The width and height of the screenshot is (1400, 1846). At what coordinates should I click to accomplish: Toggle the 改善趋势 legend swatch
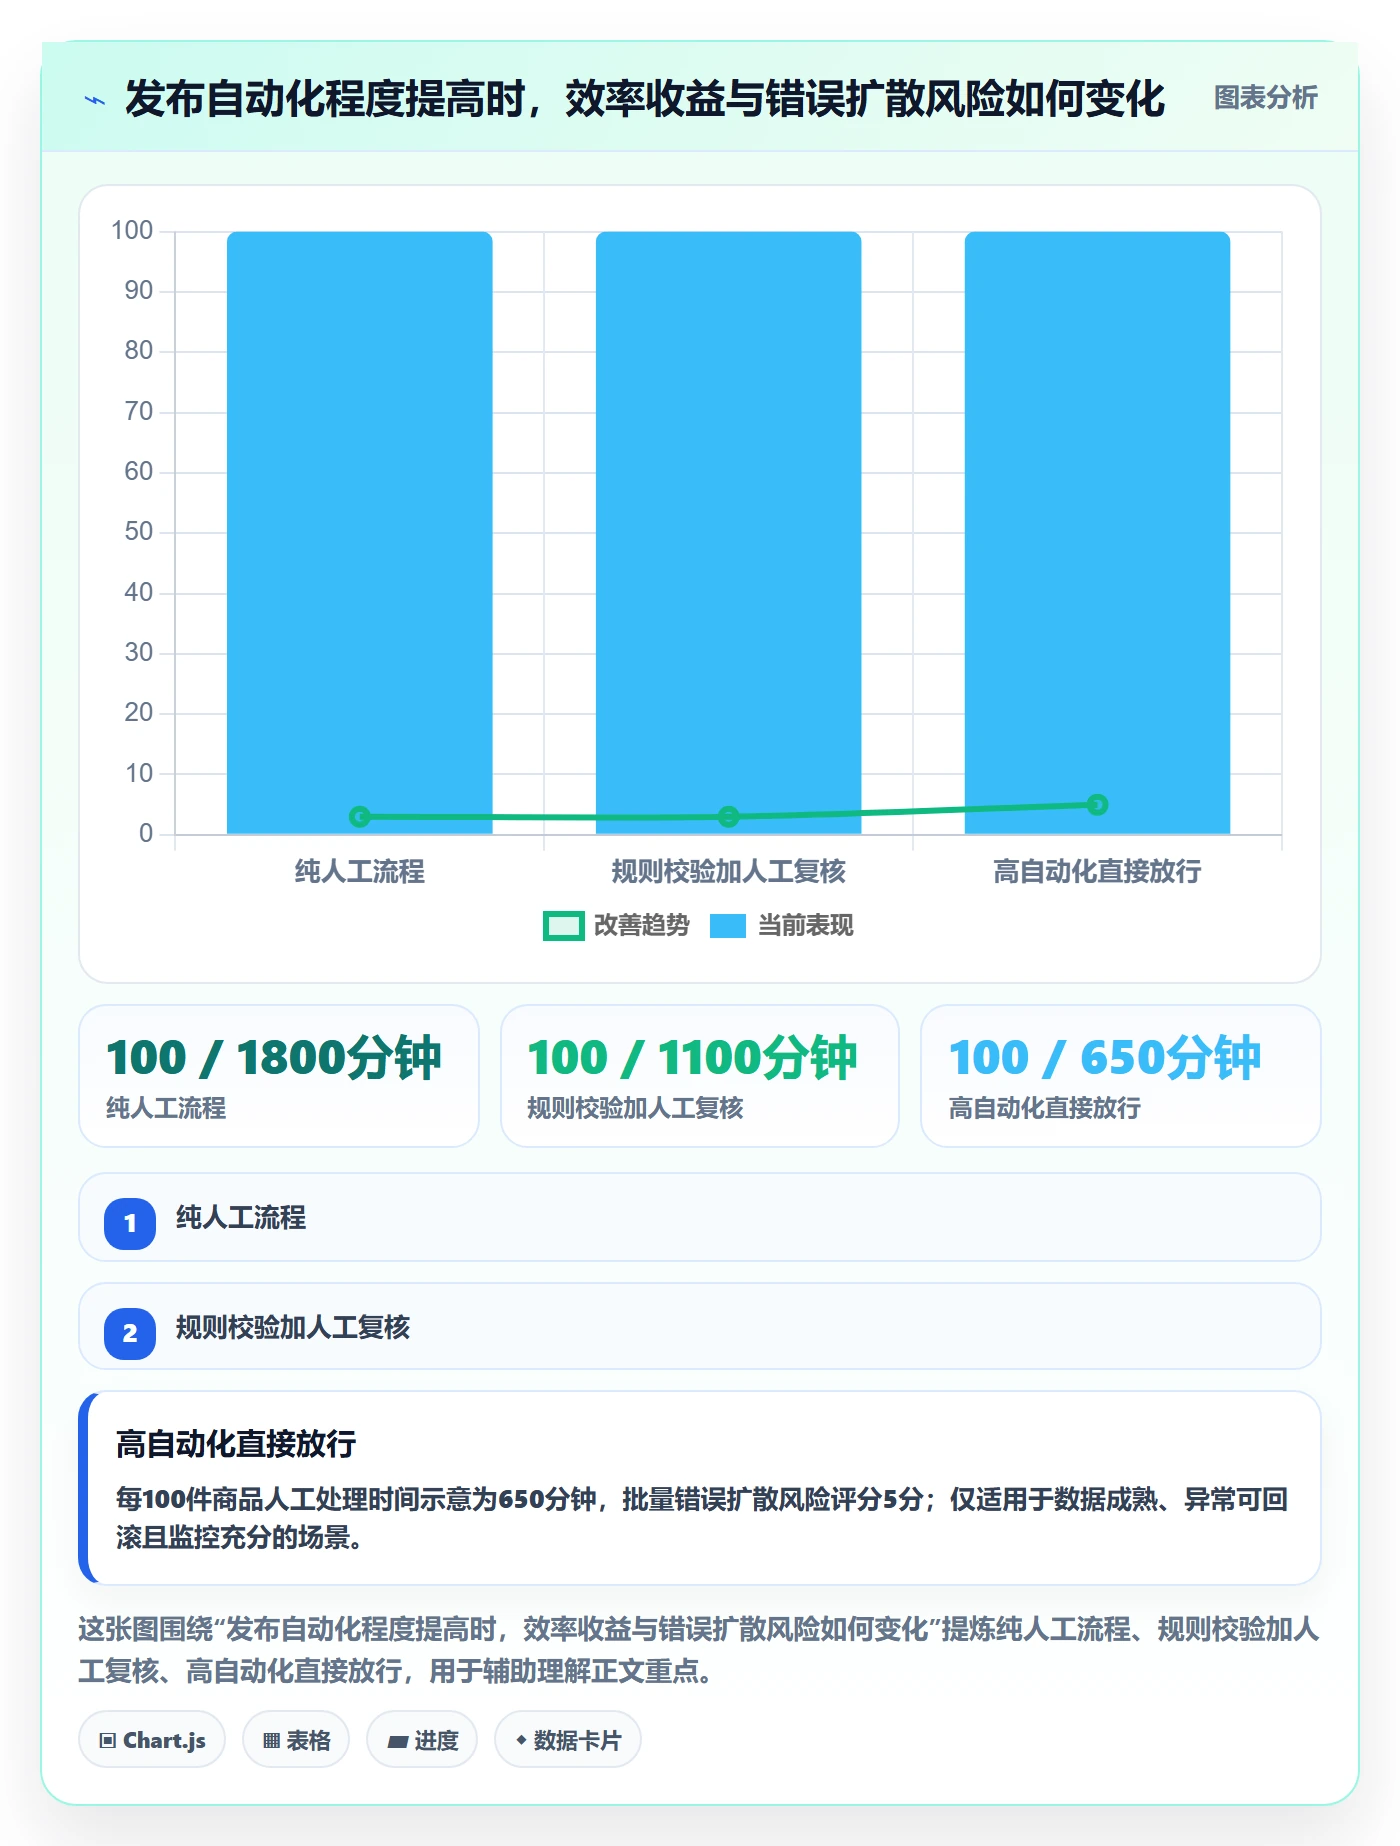(x=563, y=926)
